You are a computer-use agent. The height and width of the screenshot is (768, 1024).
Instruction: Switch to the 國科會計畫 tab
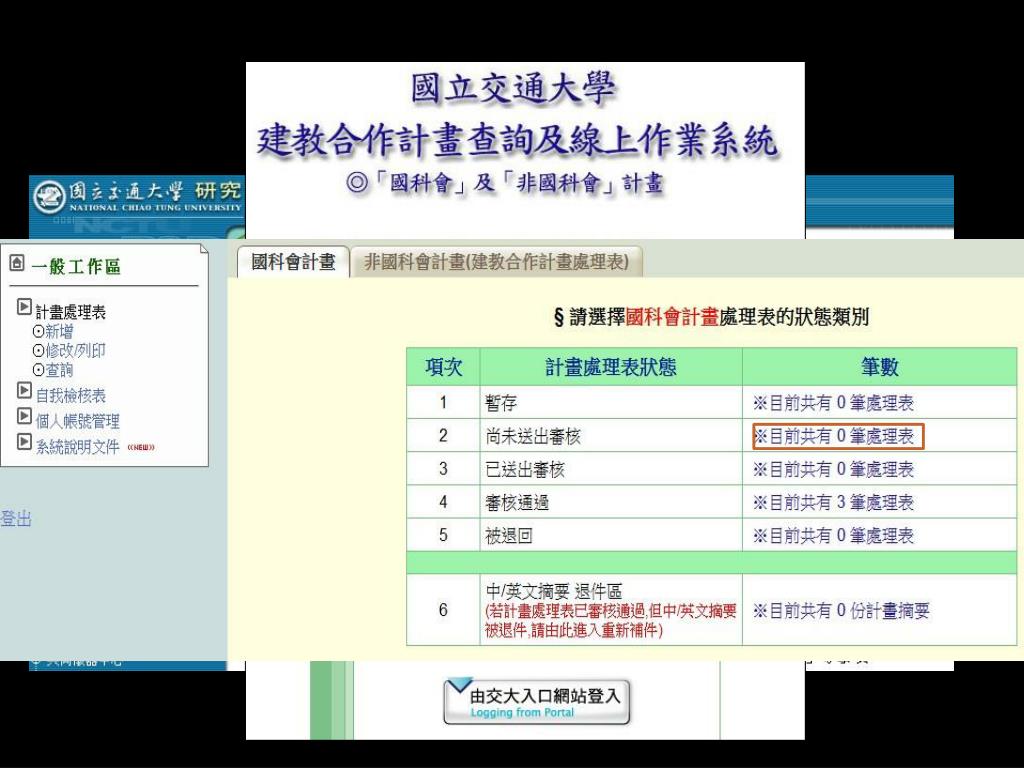tap(293, 262)
